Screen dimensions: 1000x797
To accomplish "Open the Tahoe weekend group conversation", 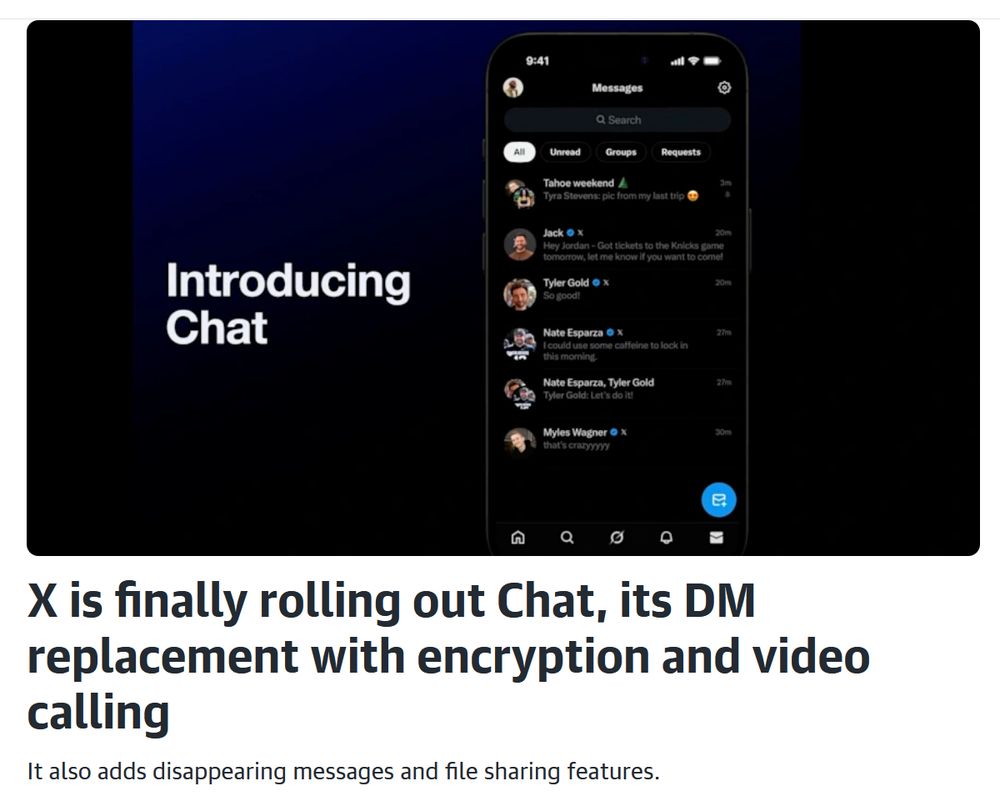I will point(617,192).
